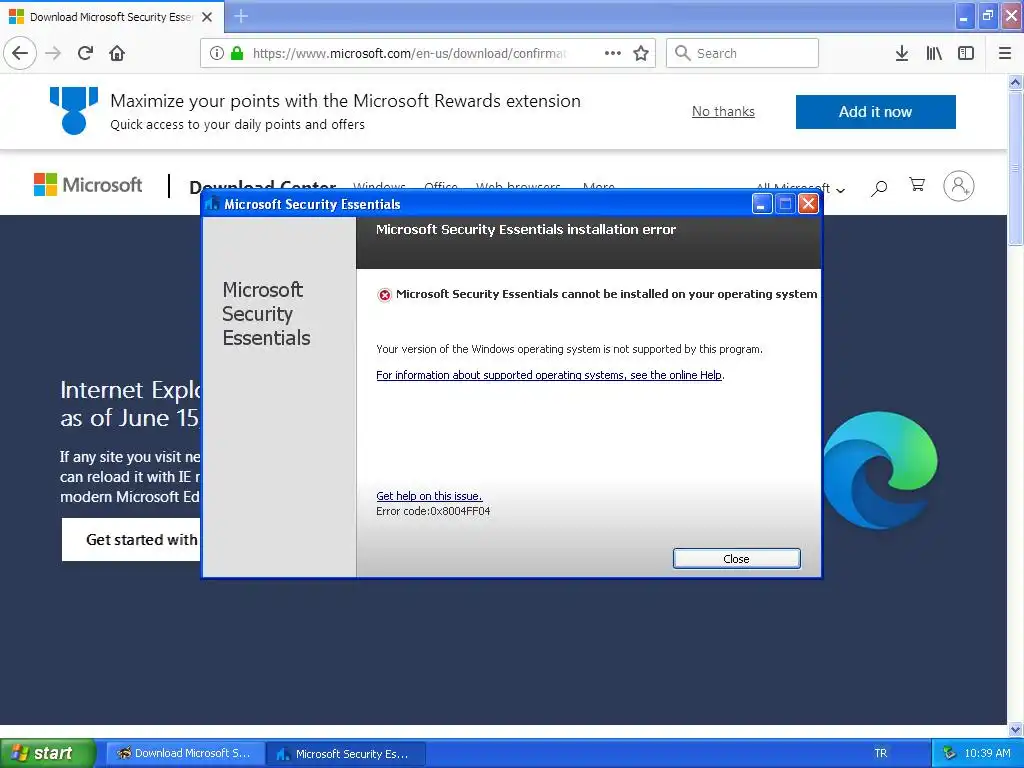The width and height of the screenshot is (1024, 768).
Task: Click the TR language indicator
Action: (880, 753)
